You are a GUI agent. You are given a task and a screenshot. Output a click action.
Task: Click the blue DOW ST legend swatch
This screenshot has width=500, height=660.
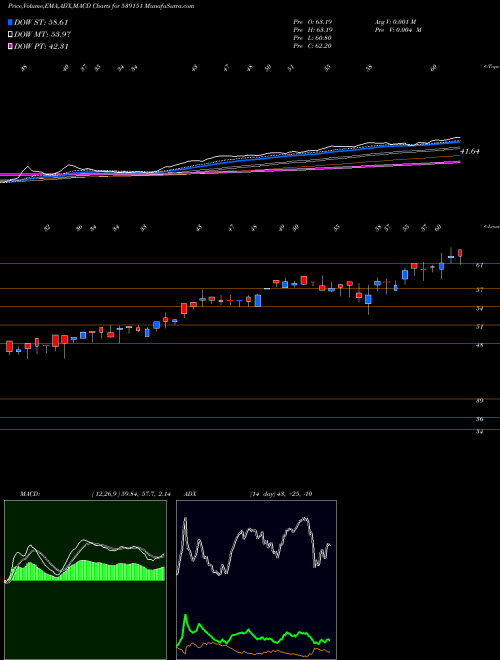[11, 22]
